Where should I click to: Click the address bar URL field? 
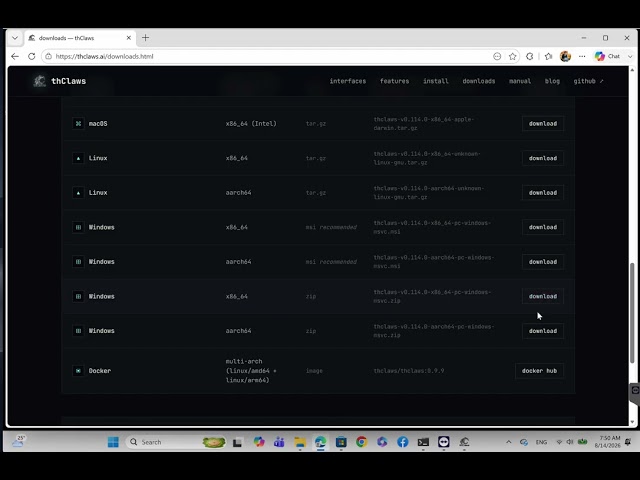pyautogui.click(x=269, y=56)
